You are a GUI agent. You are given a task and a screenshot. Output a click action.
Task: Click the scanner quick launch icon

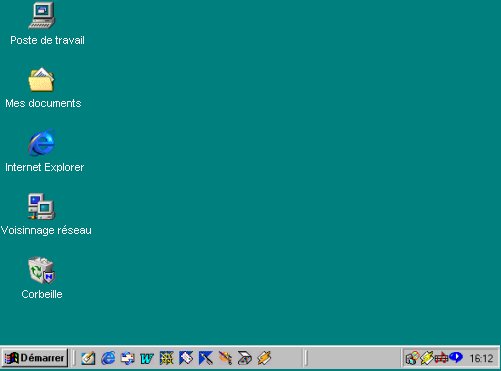click(245, 358)
